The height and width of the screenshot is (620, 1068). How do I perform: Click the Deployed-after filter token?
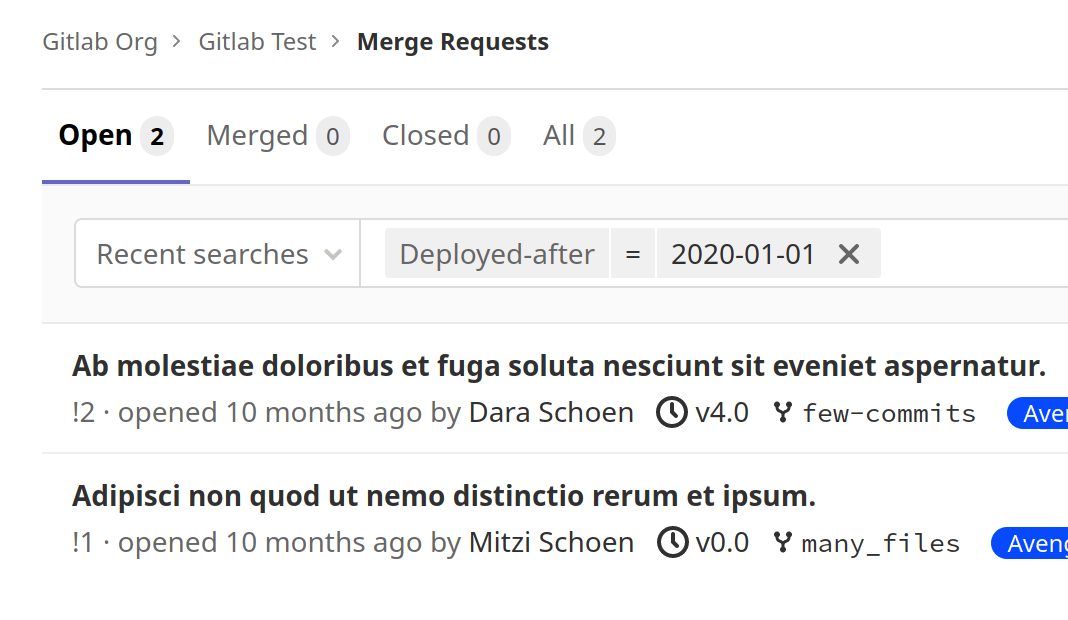[x=496, y=253]
